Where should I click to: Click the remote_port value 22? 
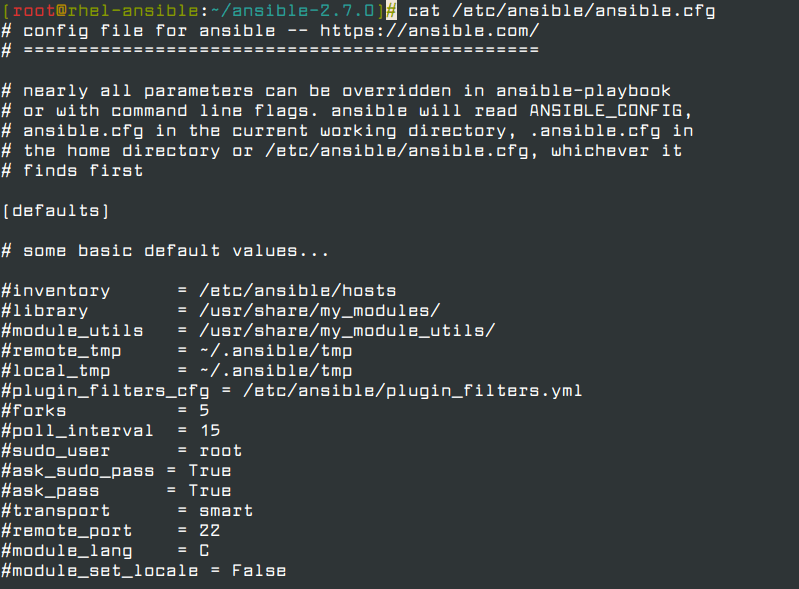pyautogui.click(x=209, y=531)
